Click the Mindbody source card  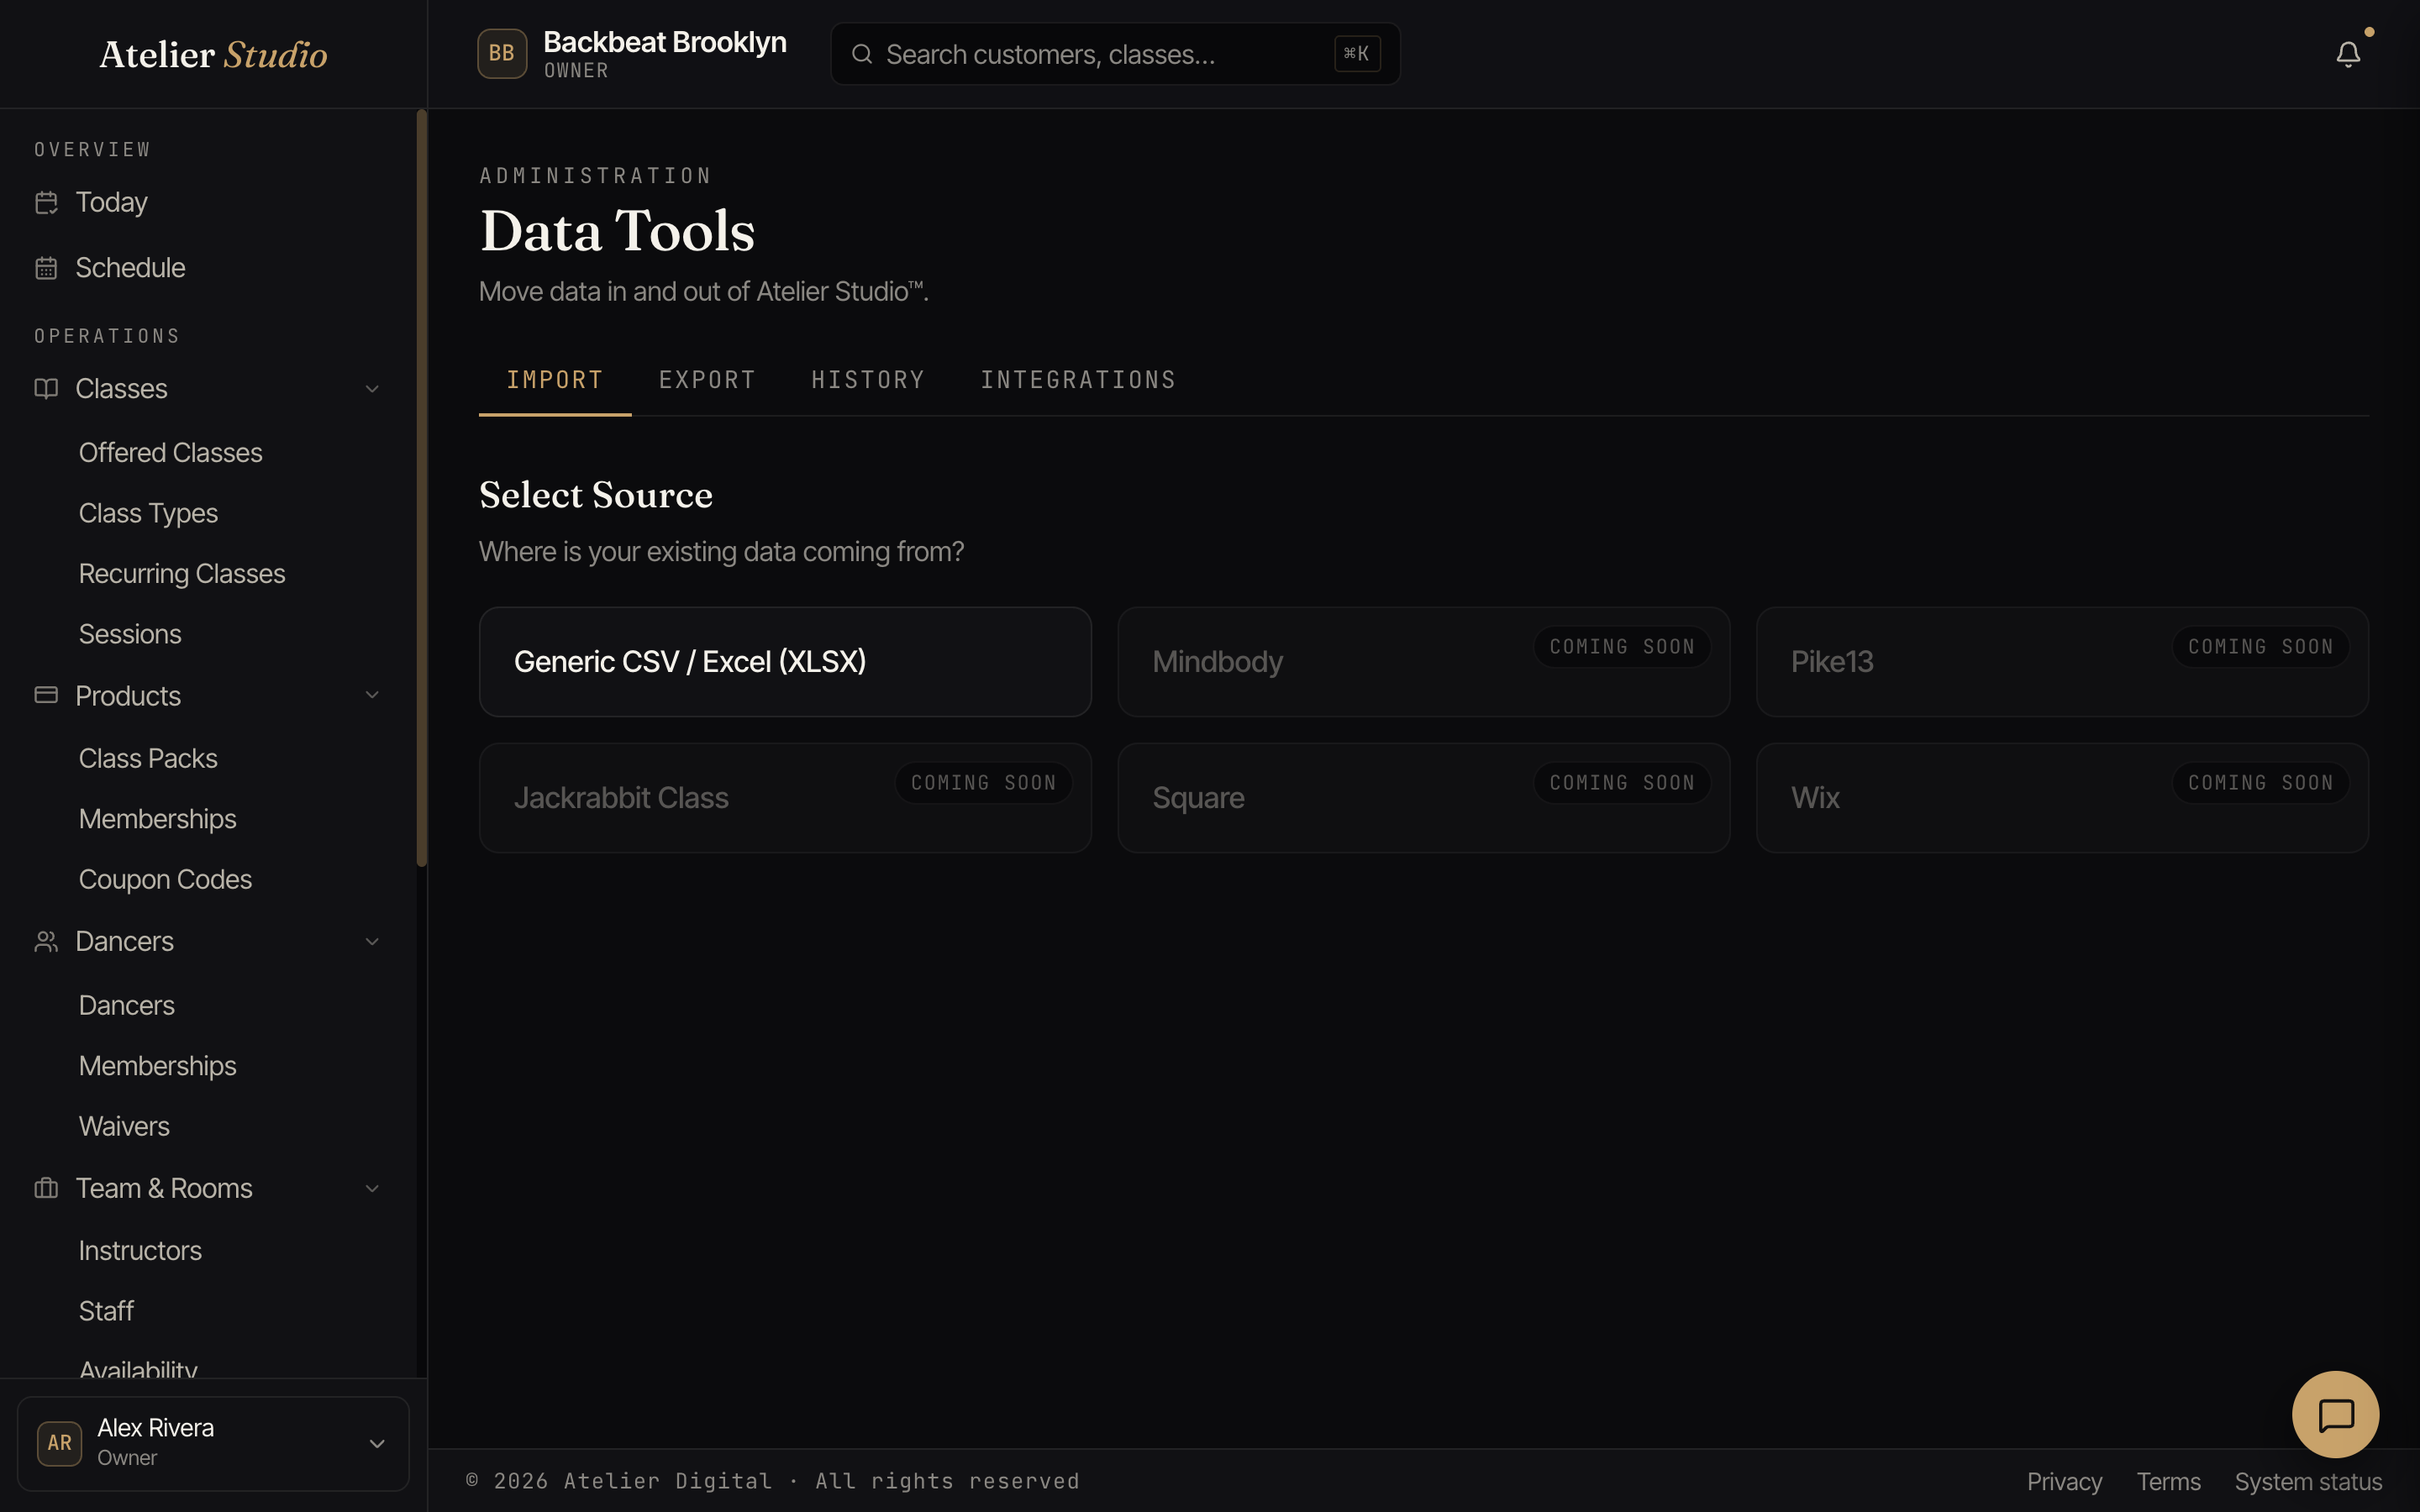tap(1423, 662)
